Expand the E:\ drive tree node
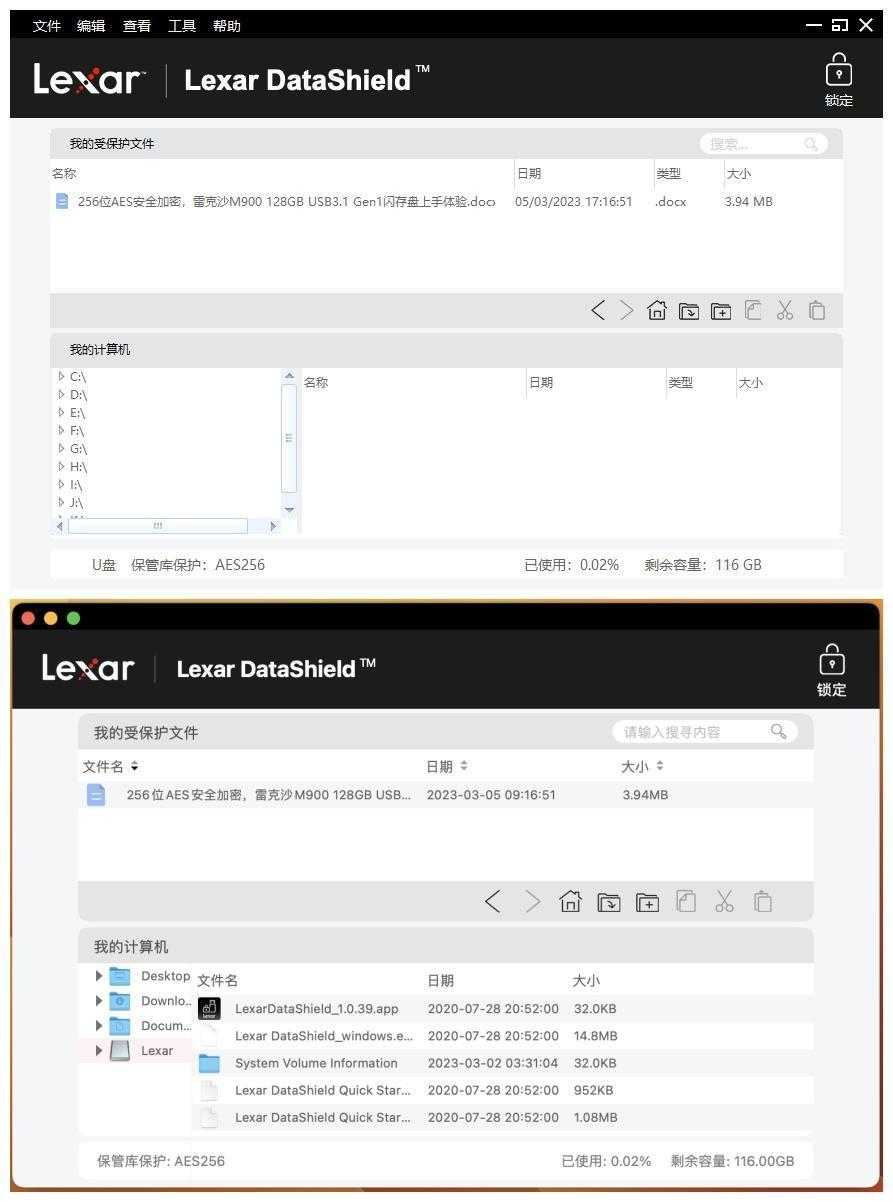Viewport: 893px width, 1202px height. [x=61, y=413]
